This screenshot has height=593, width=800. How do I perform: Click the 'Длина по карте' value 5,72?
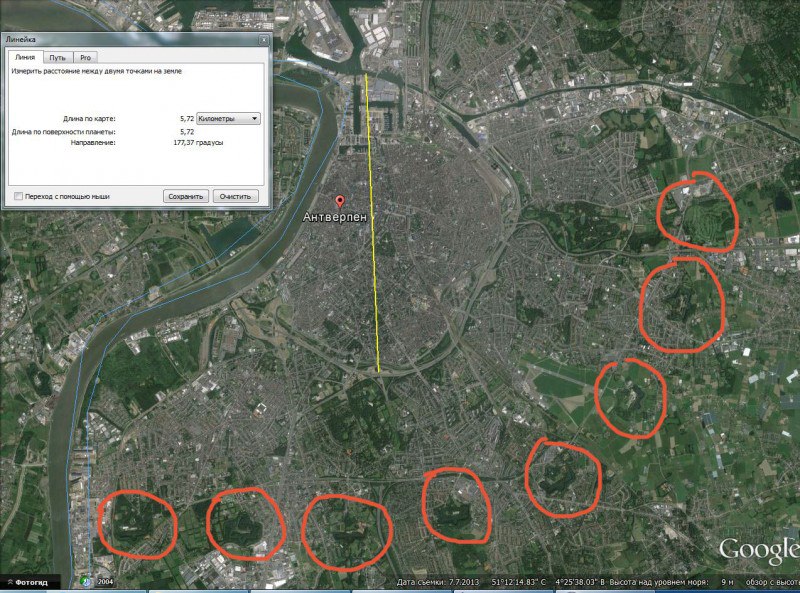pyautogui.click(x=187, y=118)
